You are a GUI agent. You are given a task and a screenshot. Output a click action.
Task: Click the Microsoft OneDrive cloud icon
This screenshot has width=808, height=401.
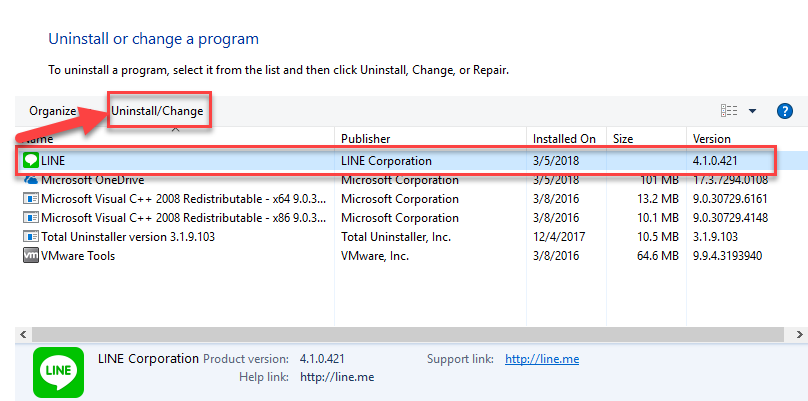(31, 180)
